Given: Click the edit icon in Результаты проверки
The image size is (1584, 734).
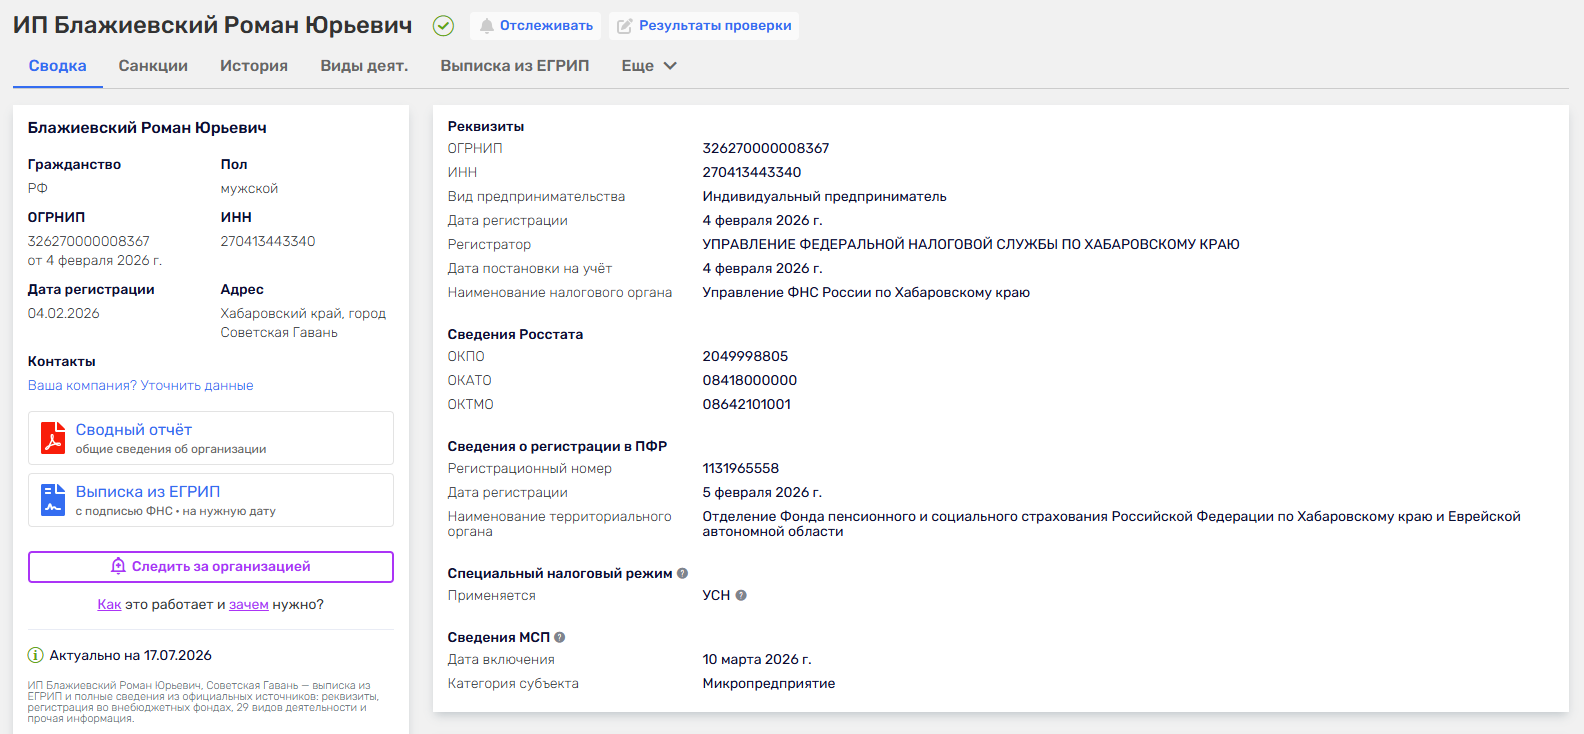Looking at the screenshot, I should pyautogui.click(x=625, y=26).
